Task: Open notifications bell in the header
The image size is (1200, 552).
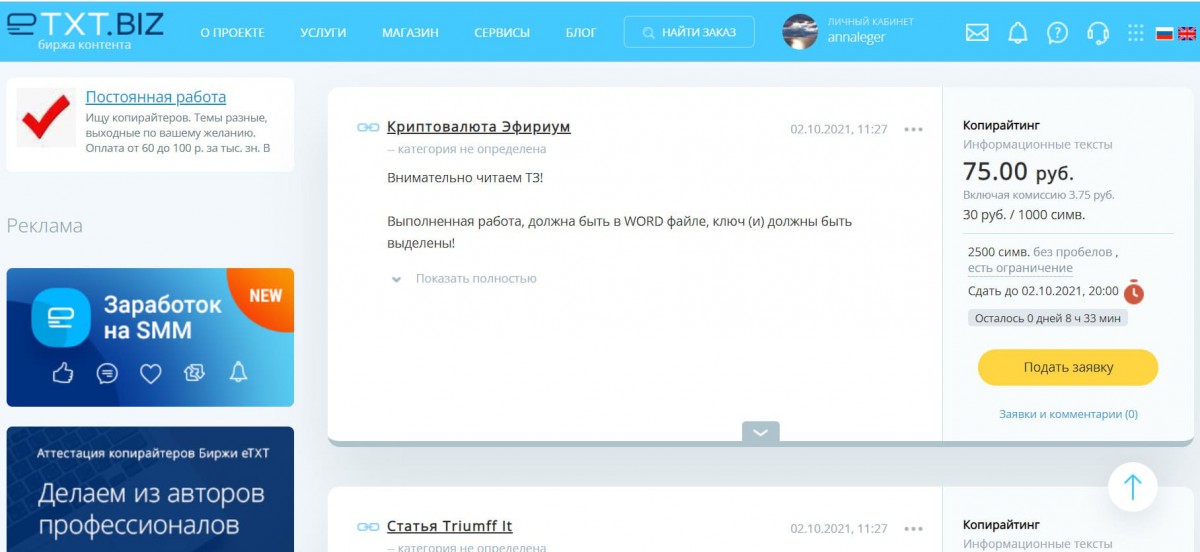Action: (x=1018, y=33)
